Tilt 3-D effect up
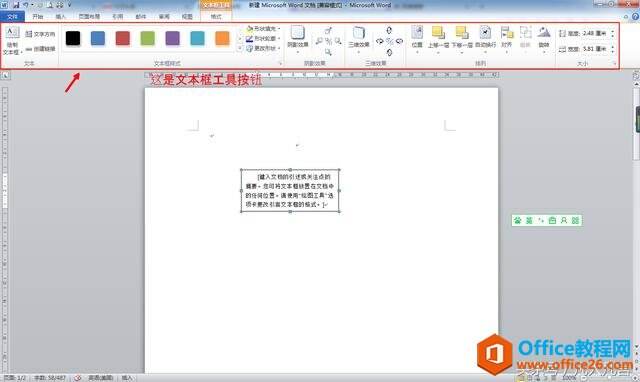This screenshot has width=640, height=382. tap(389, 31)
